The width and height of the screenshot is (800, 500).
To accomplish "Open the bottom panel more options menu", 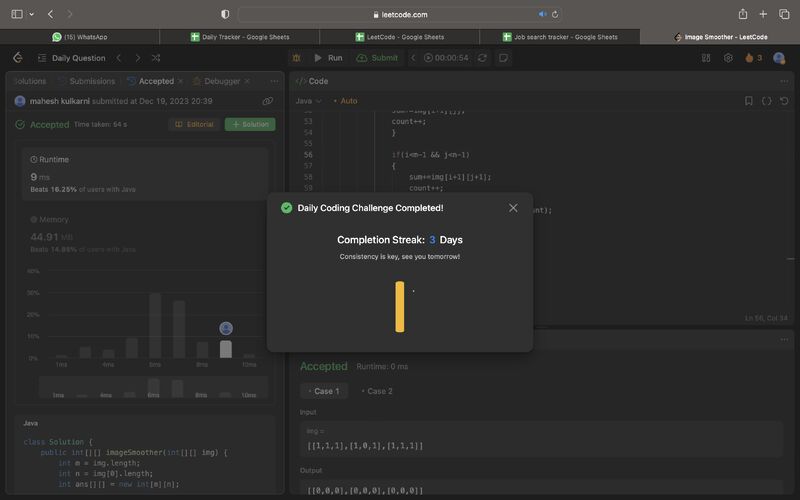I will 784,339.
